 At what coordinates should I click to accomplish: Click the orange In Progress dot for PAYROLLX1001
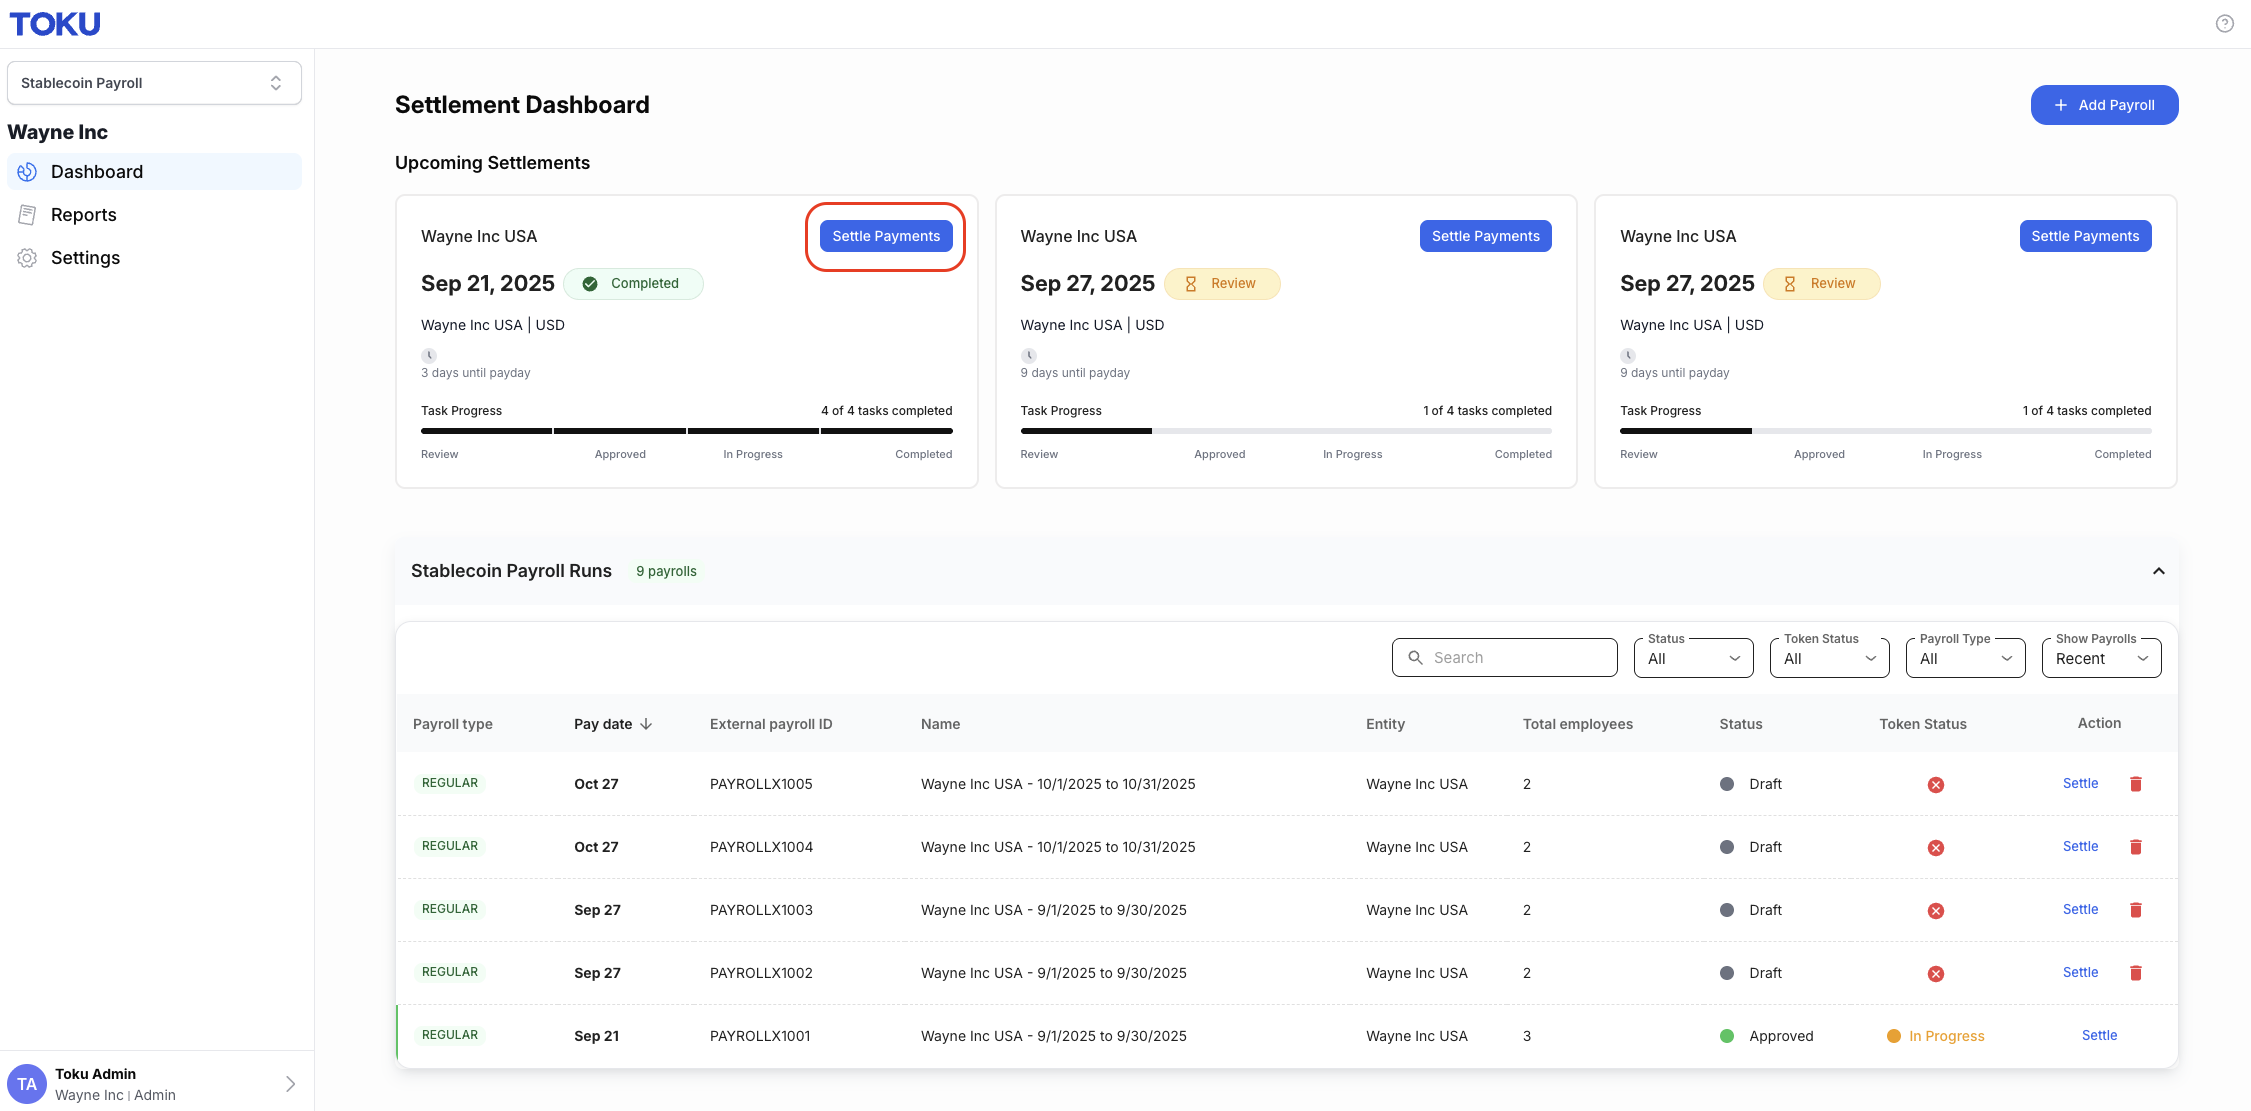(x=1893, y=1036)
